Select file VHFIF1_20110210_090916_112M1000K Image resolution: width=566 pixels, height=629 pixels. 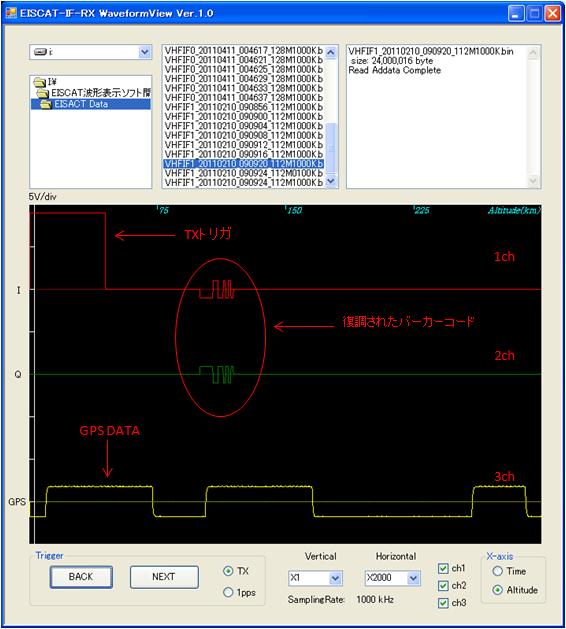click(243, 154)
